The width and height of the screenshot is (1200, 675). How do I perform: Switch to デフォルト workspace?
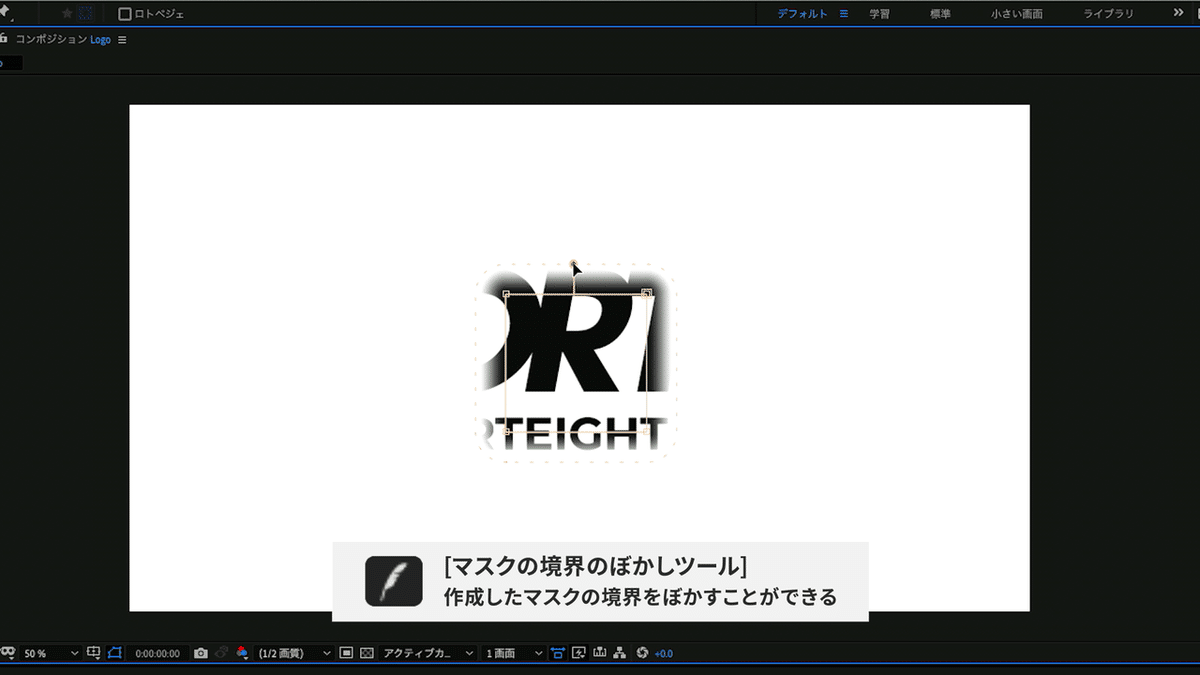coord(803,14)
